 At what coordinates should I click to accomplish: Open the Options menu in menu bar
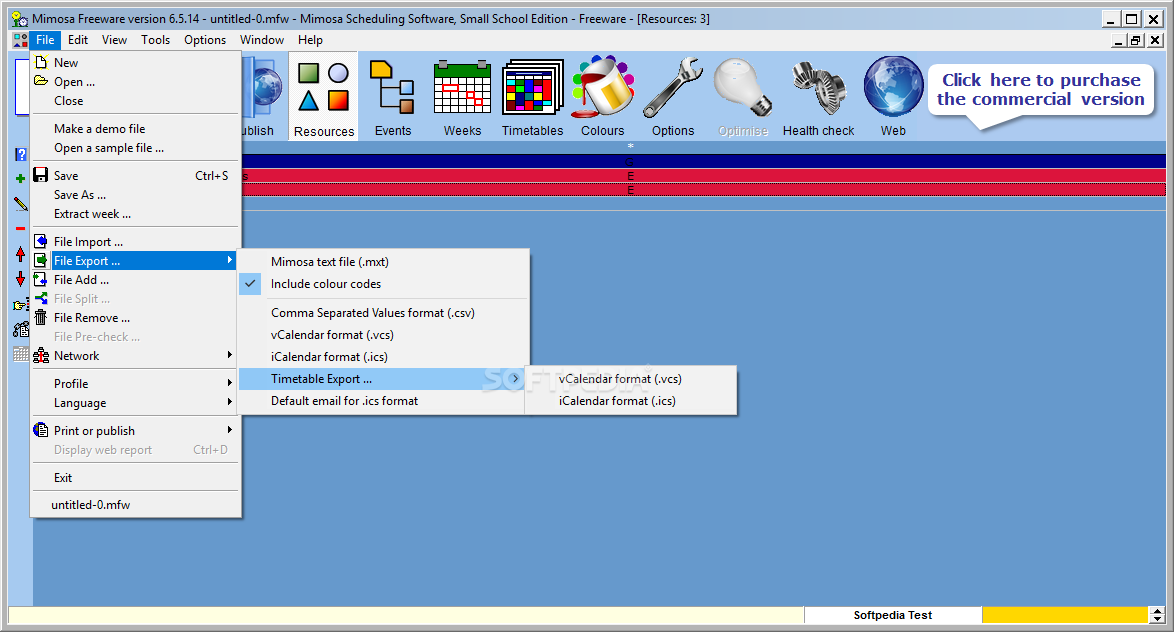coord(205,40)
